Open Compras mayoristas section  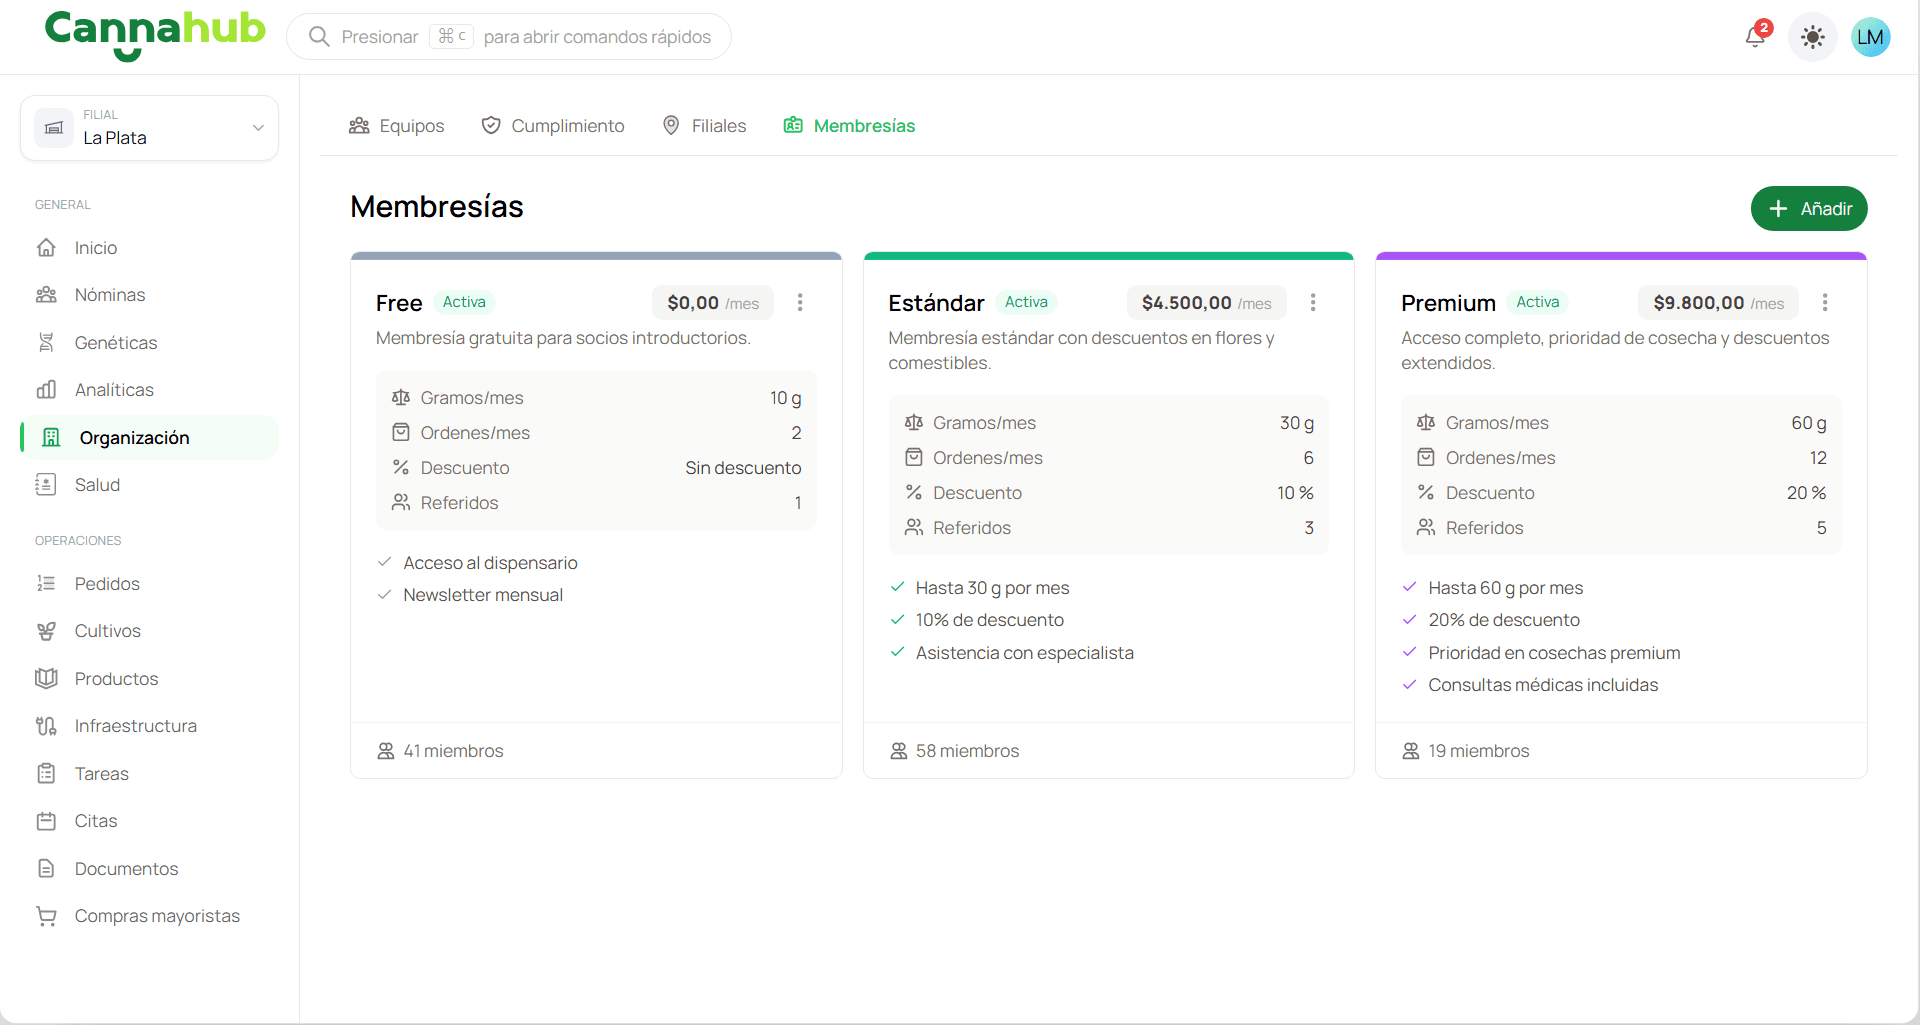tap(149, 916)
